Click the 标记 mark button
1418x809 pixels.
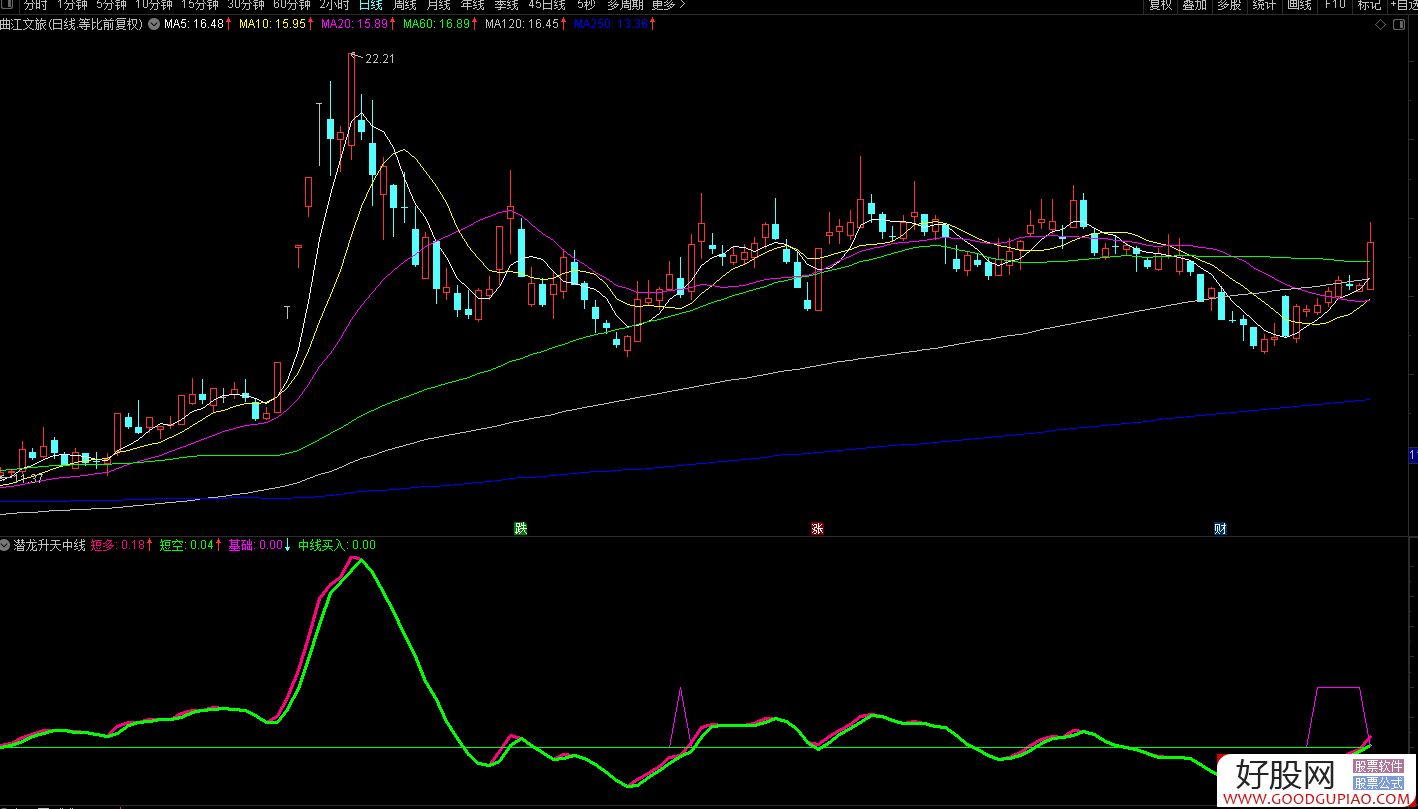click(x=1369, y=5)
